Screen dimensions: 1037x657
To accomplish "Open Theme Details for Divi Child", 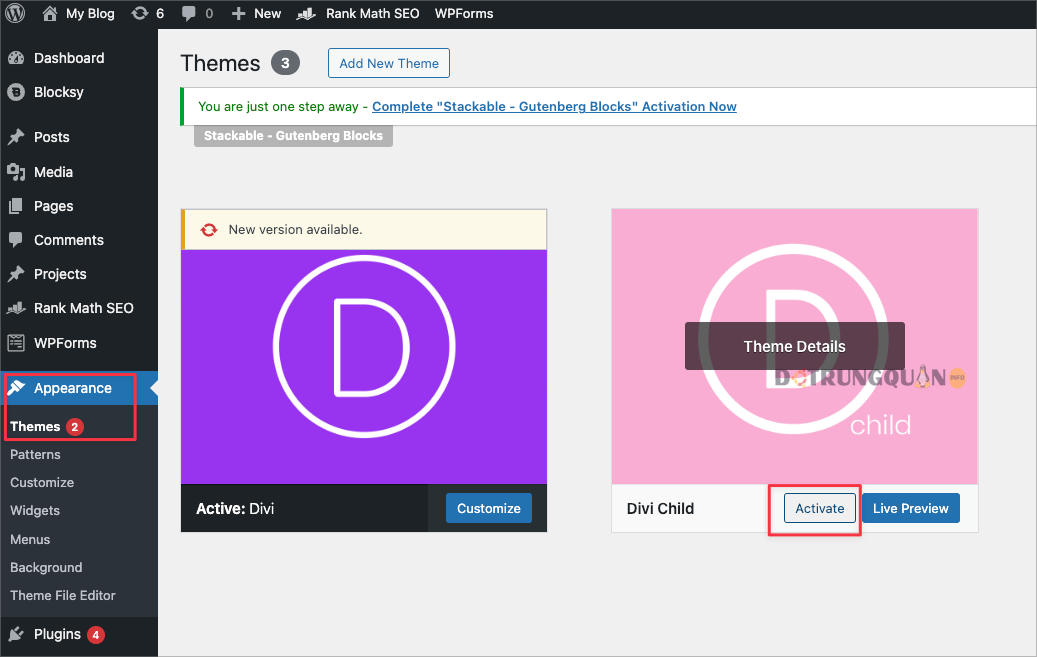I will coord(794,346).
